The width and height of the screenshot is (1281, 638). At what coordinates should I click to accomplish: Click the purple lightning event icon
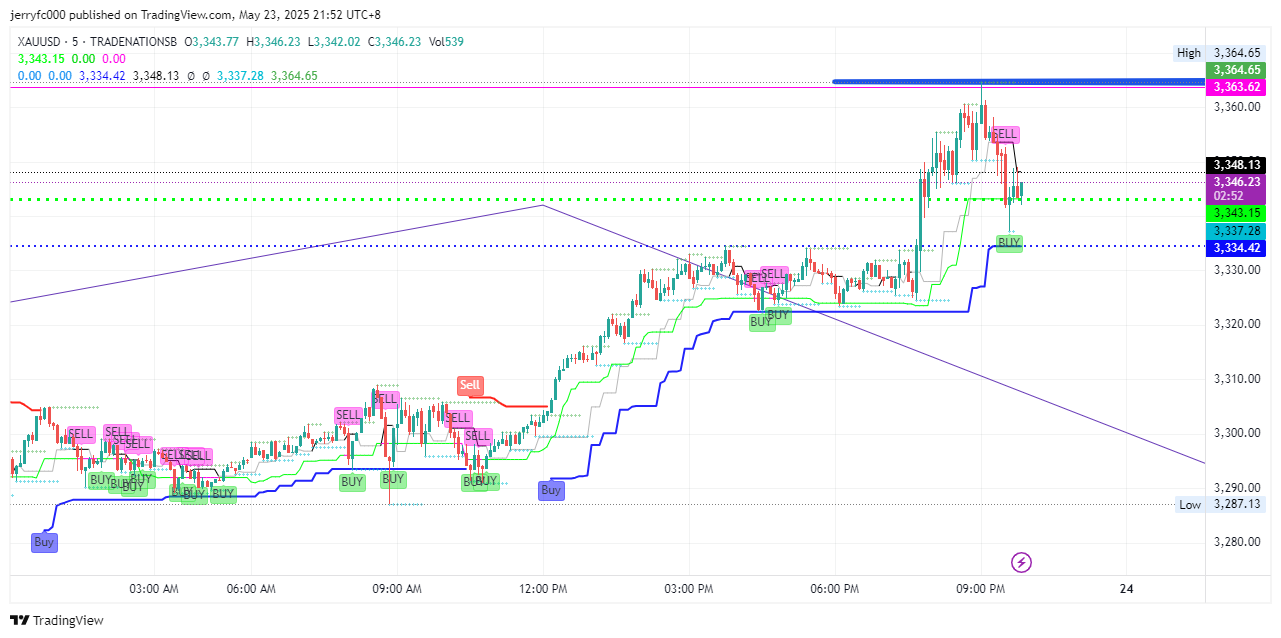[1021, 562]
